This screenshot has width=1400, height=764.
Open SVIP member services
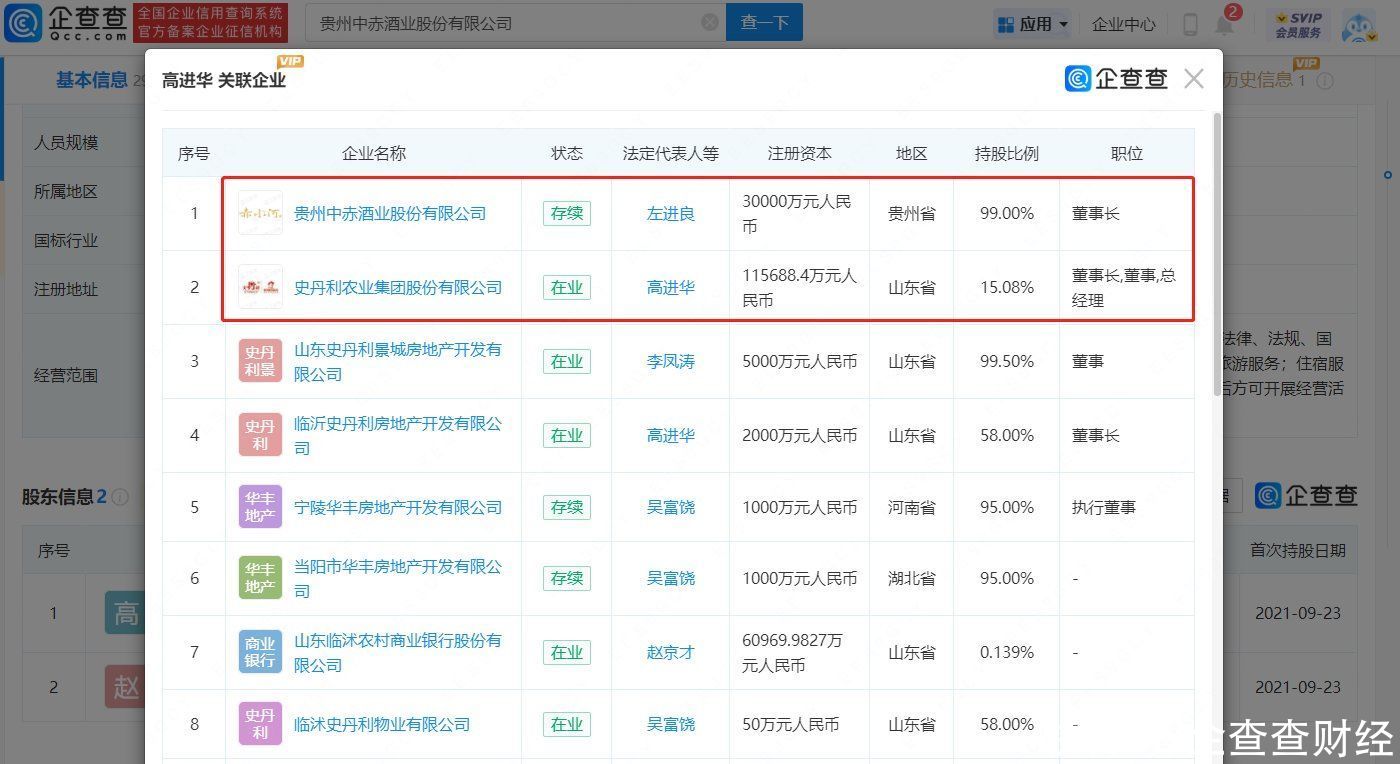(x=1298, y=25)
